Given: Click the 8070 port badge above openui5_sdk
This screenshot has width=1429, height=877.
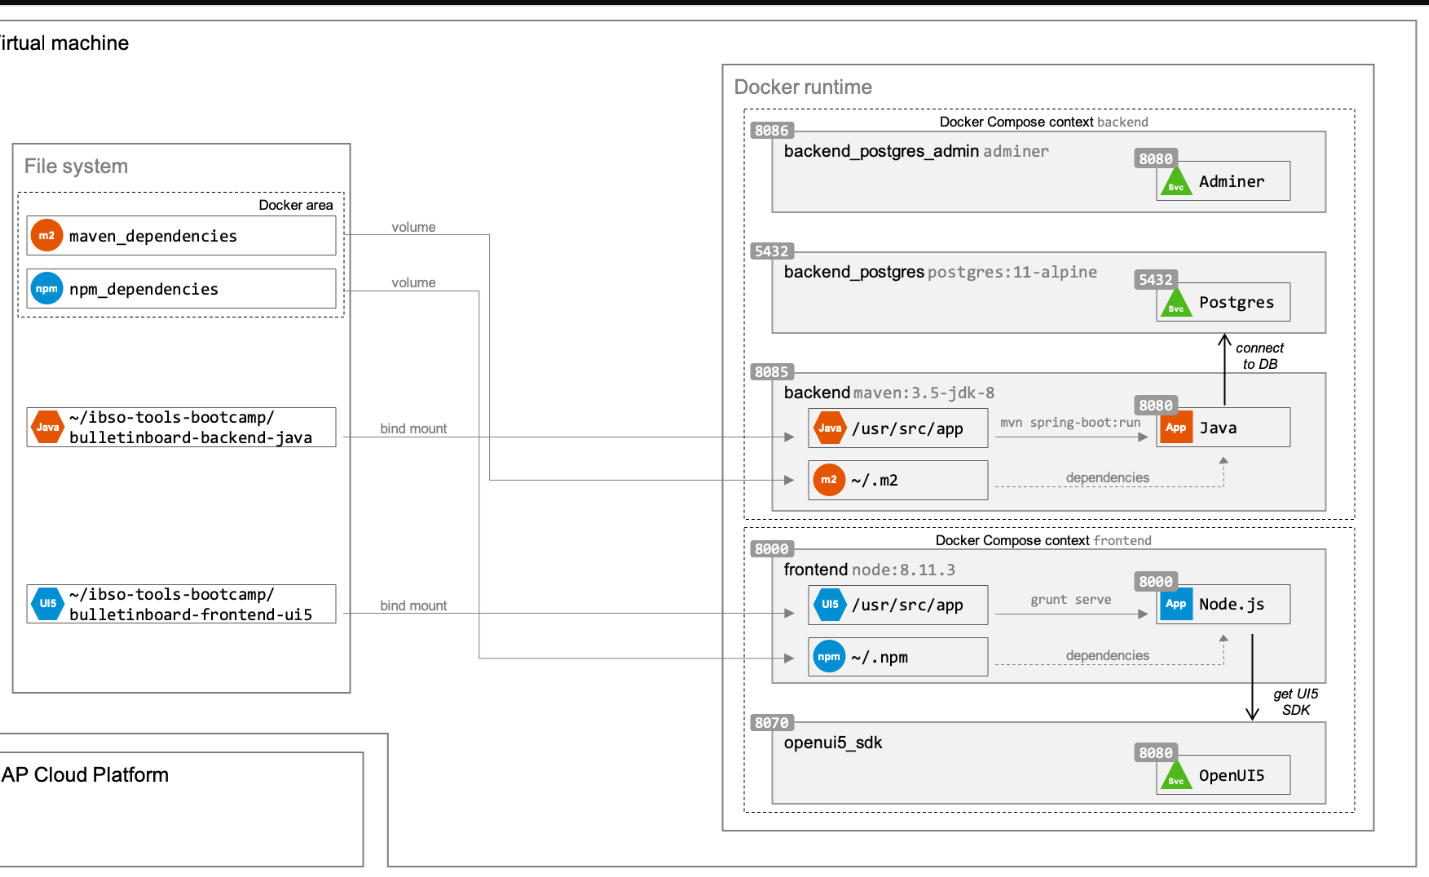Looking at the screenshot, I should (772, 722).
